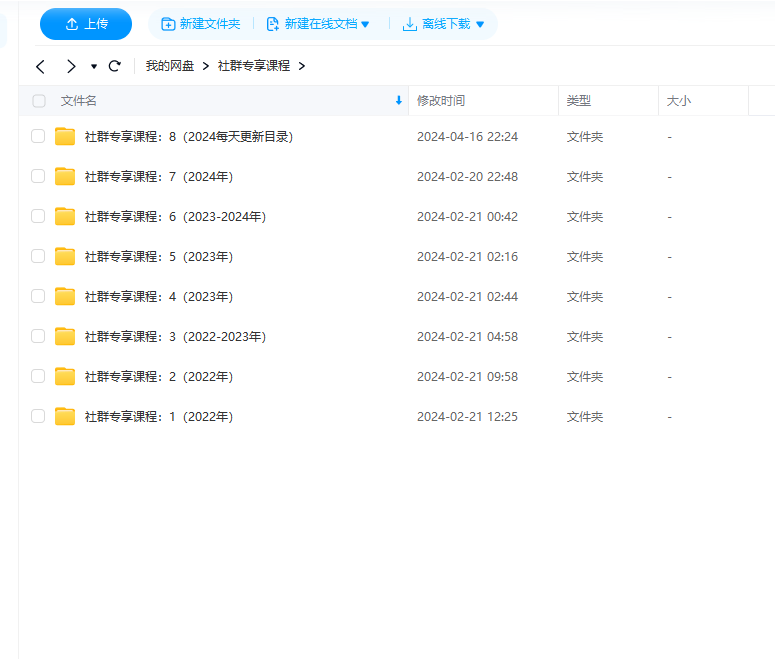Click the date 2024-02-20 22:48
Screen dimensions: 775x659
click(x=467, y=177)
